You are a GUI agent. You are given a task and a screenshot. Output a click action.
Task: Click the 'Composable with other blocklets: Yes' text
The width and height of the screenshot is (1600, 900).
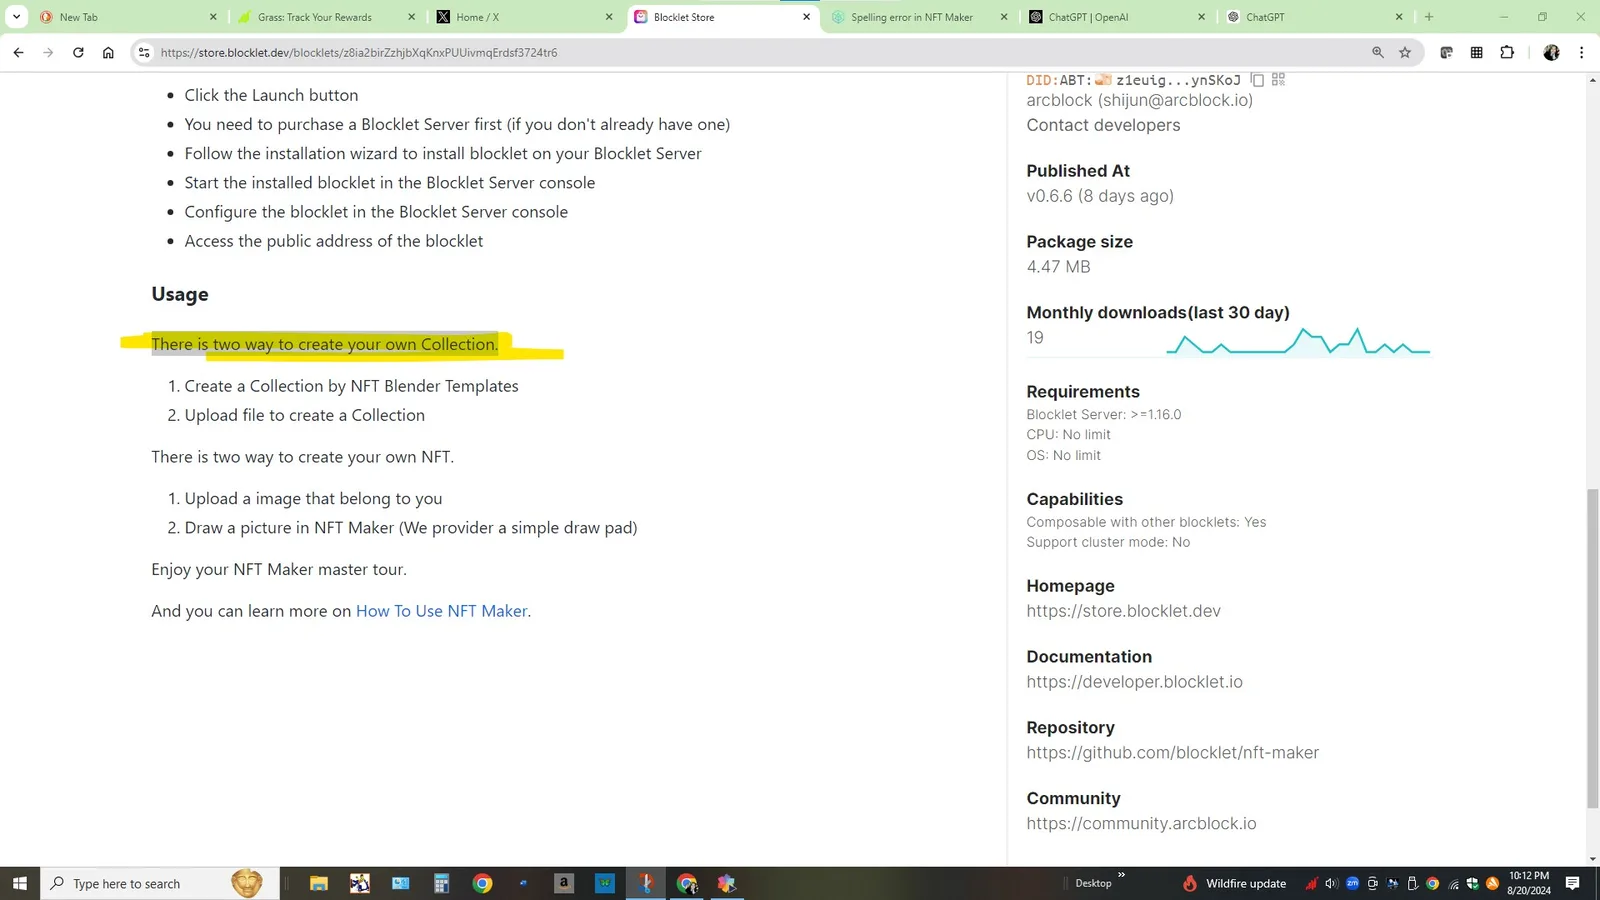(x=1146, y=522)
